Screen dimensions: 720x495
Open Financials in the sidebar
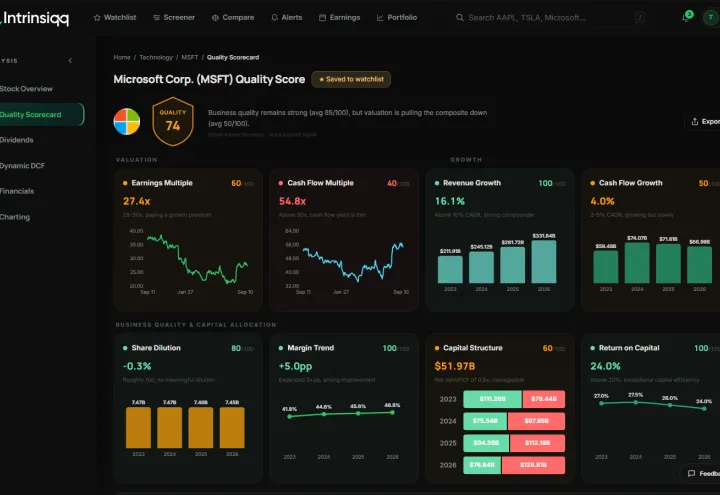[x=17, y=191]
